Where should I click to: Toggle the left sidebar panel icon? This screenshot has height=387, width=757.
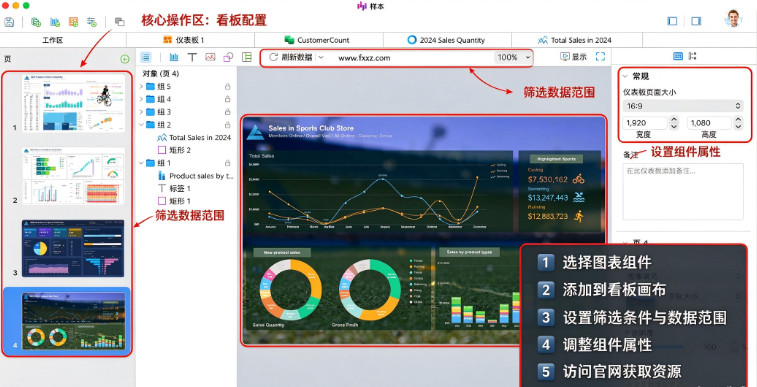672,21
